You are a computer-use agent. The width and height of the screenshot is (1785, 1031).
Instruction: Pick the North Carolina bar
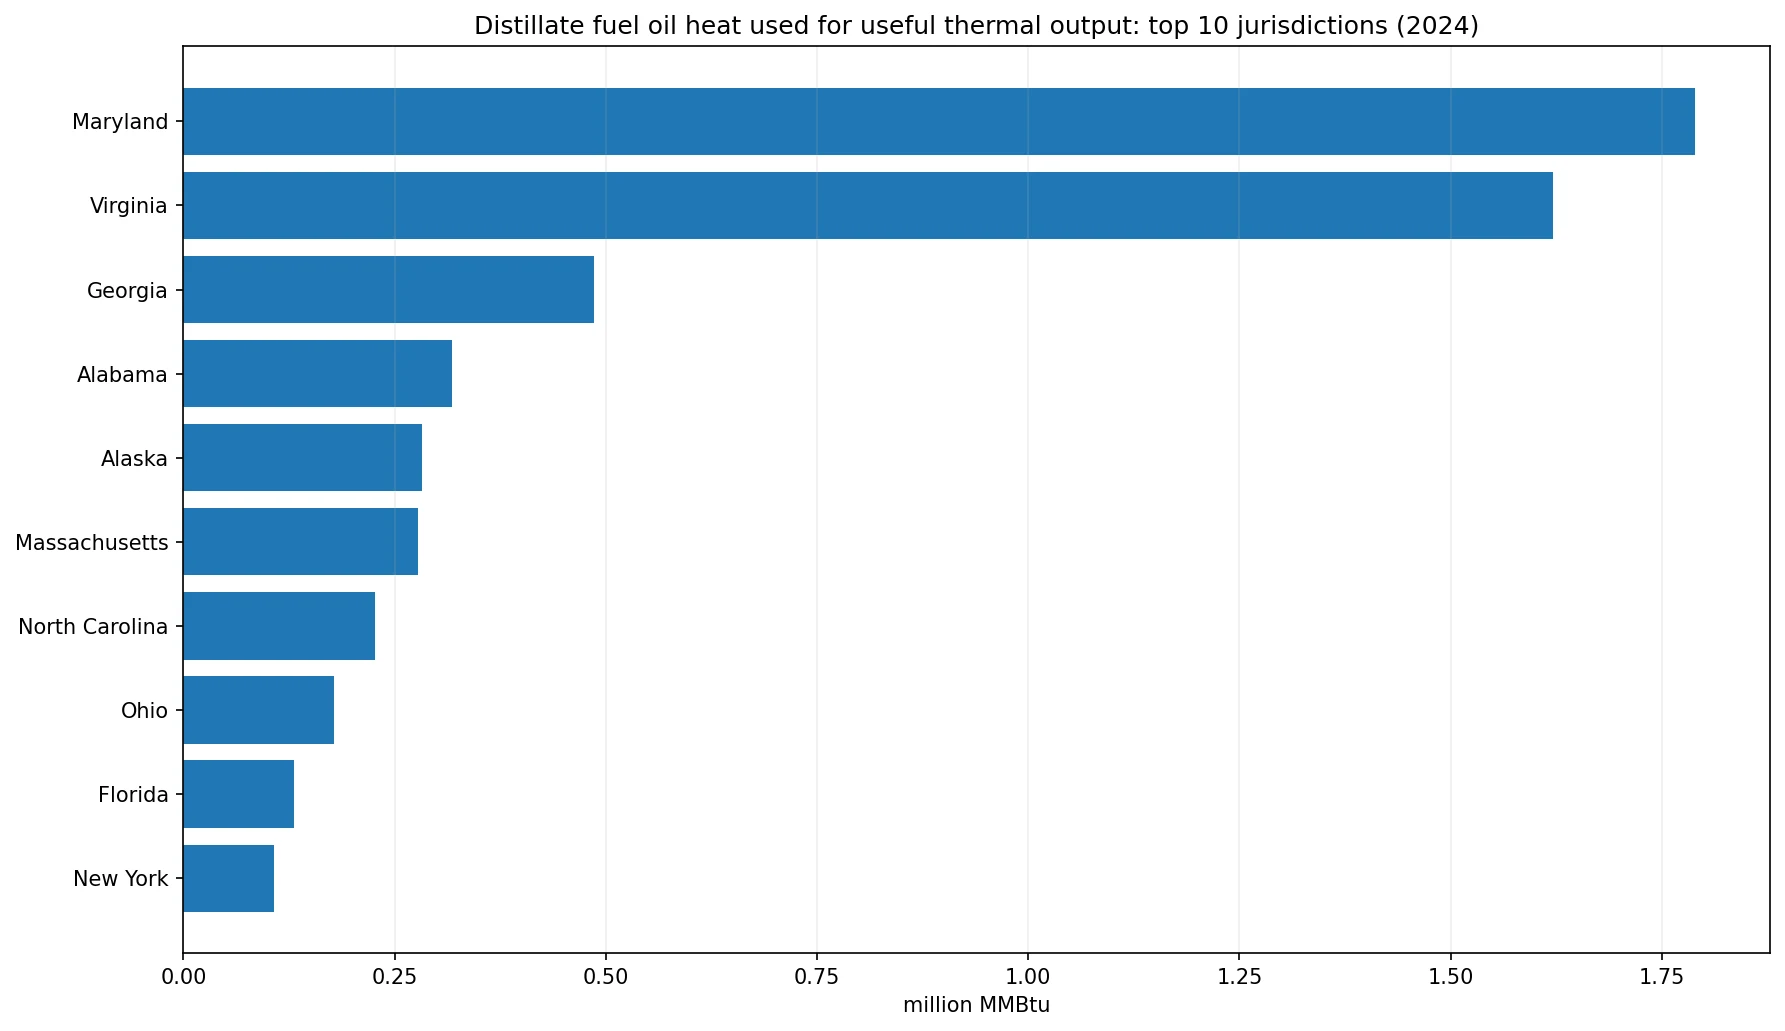coord(279,626)
